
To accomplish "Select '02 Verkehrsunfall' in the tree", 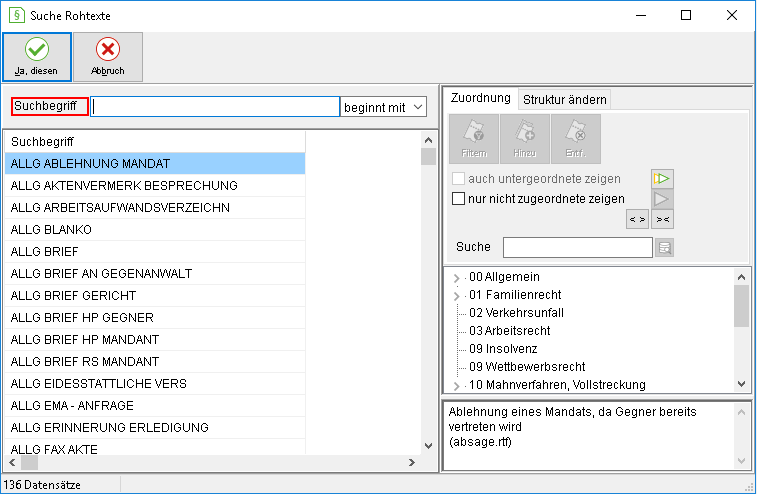I will (516, 313).
